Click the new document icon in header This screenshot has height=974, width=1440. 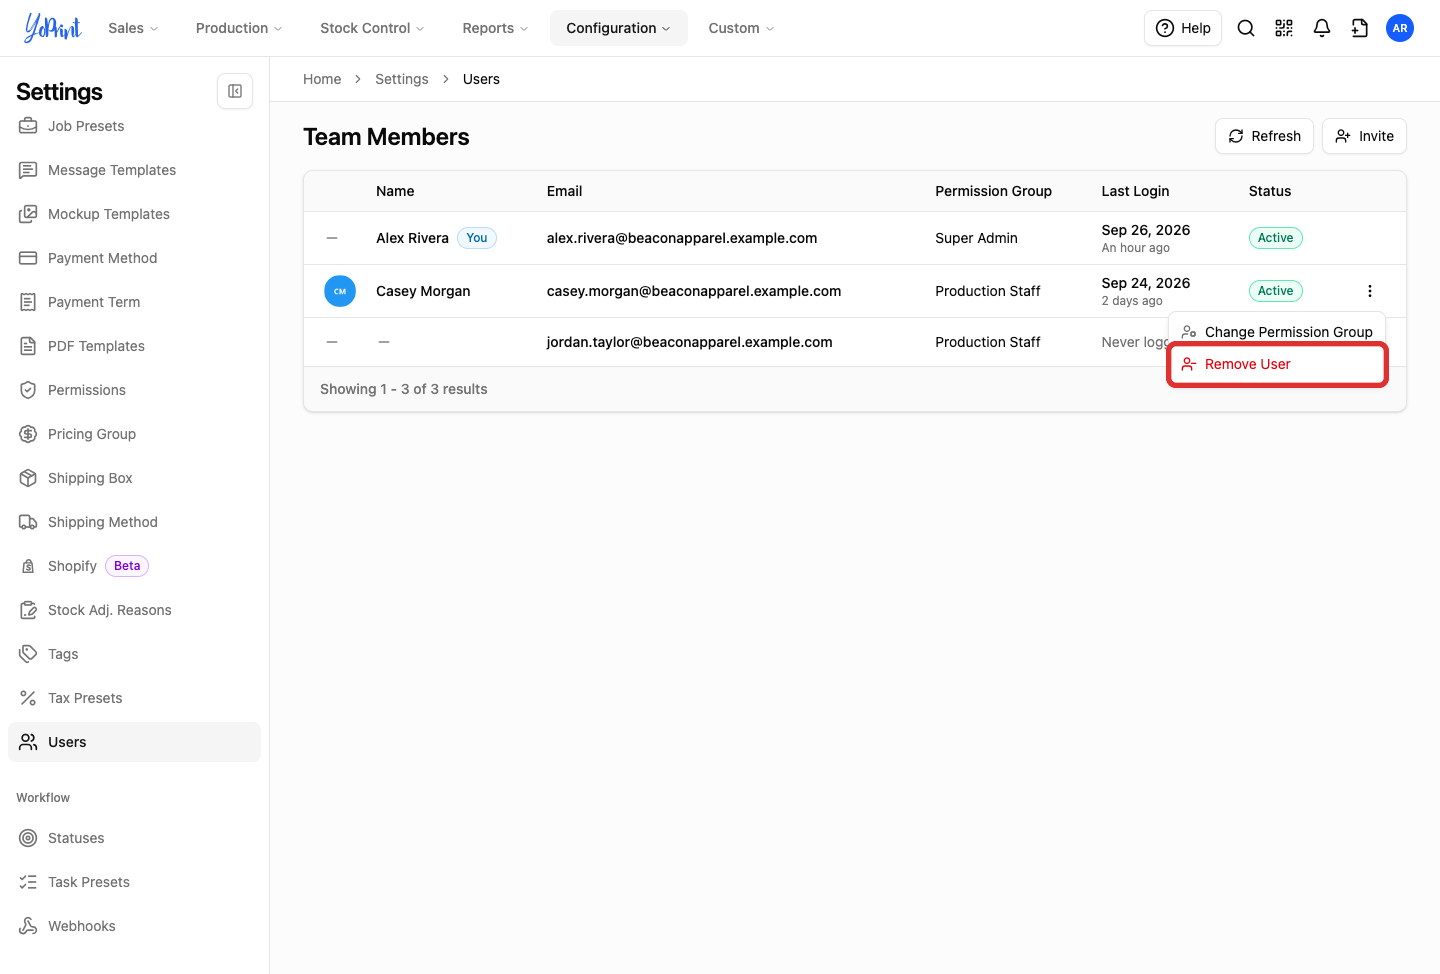coord(1360,28)
